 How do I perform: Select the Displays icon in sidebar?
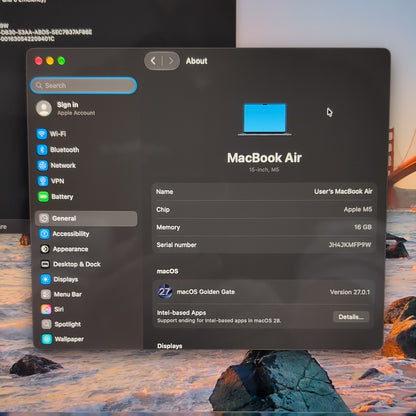[x=46, y=279]
